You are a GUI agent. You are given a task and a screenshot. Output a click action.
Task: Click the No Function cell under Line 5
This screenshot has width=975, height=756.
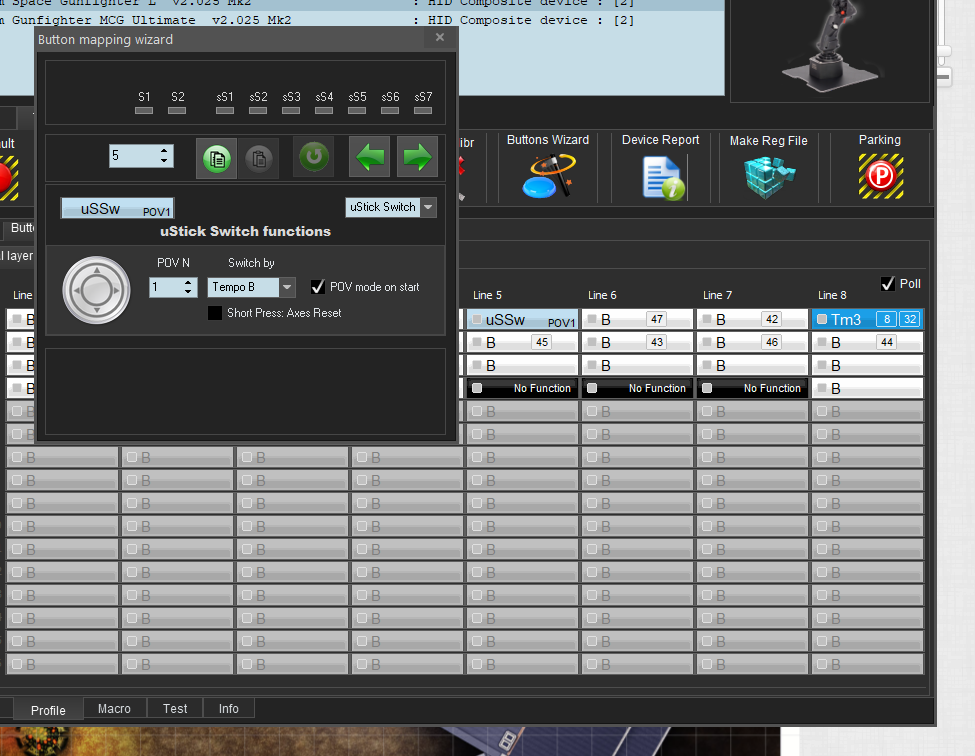[522, 389]
